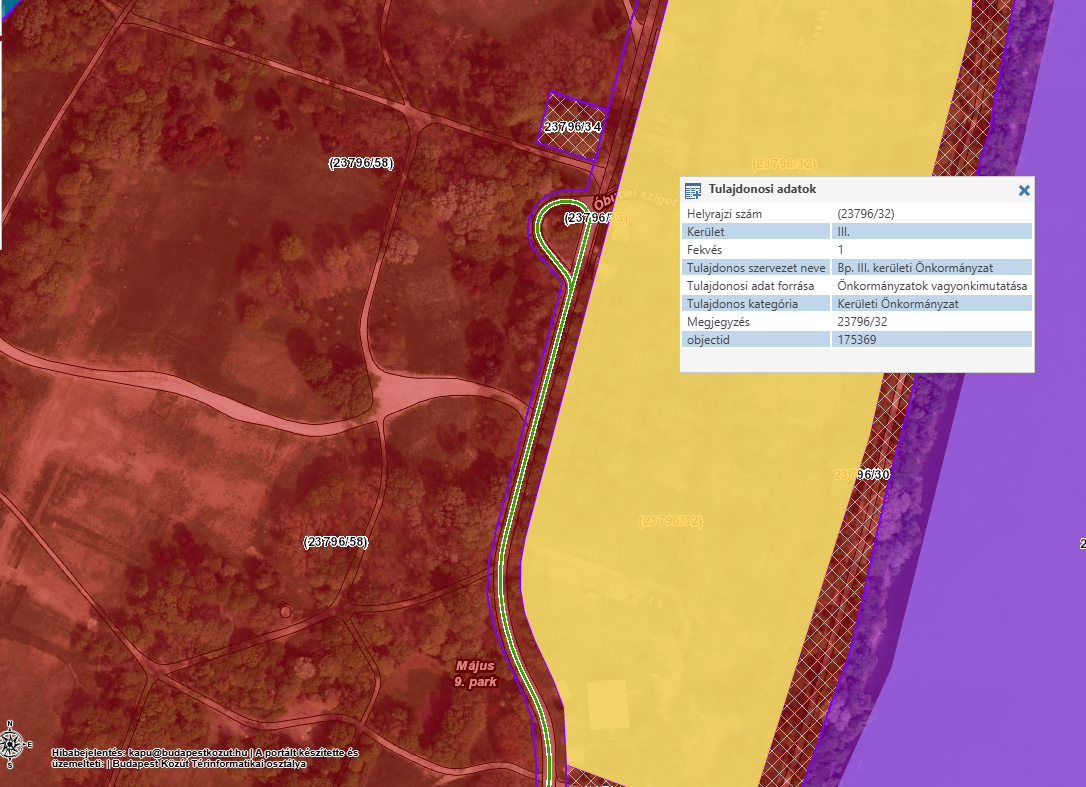Image resolution: width=1086 pixels, height=787 pixels.
Task: Open the kapu@budapestkozut.hu email link
Action: click(189, 752)
